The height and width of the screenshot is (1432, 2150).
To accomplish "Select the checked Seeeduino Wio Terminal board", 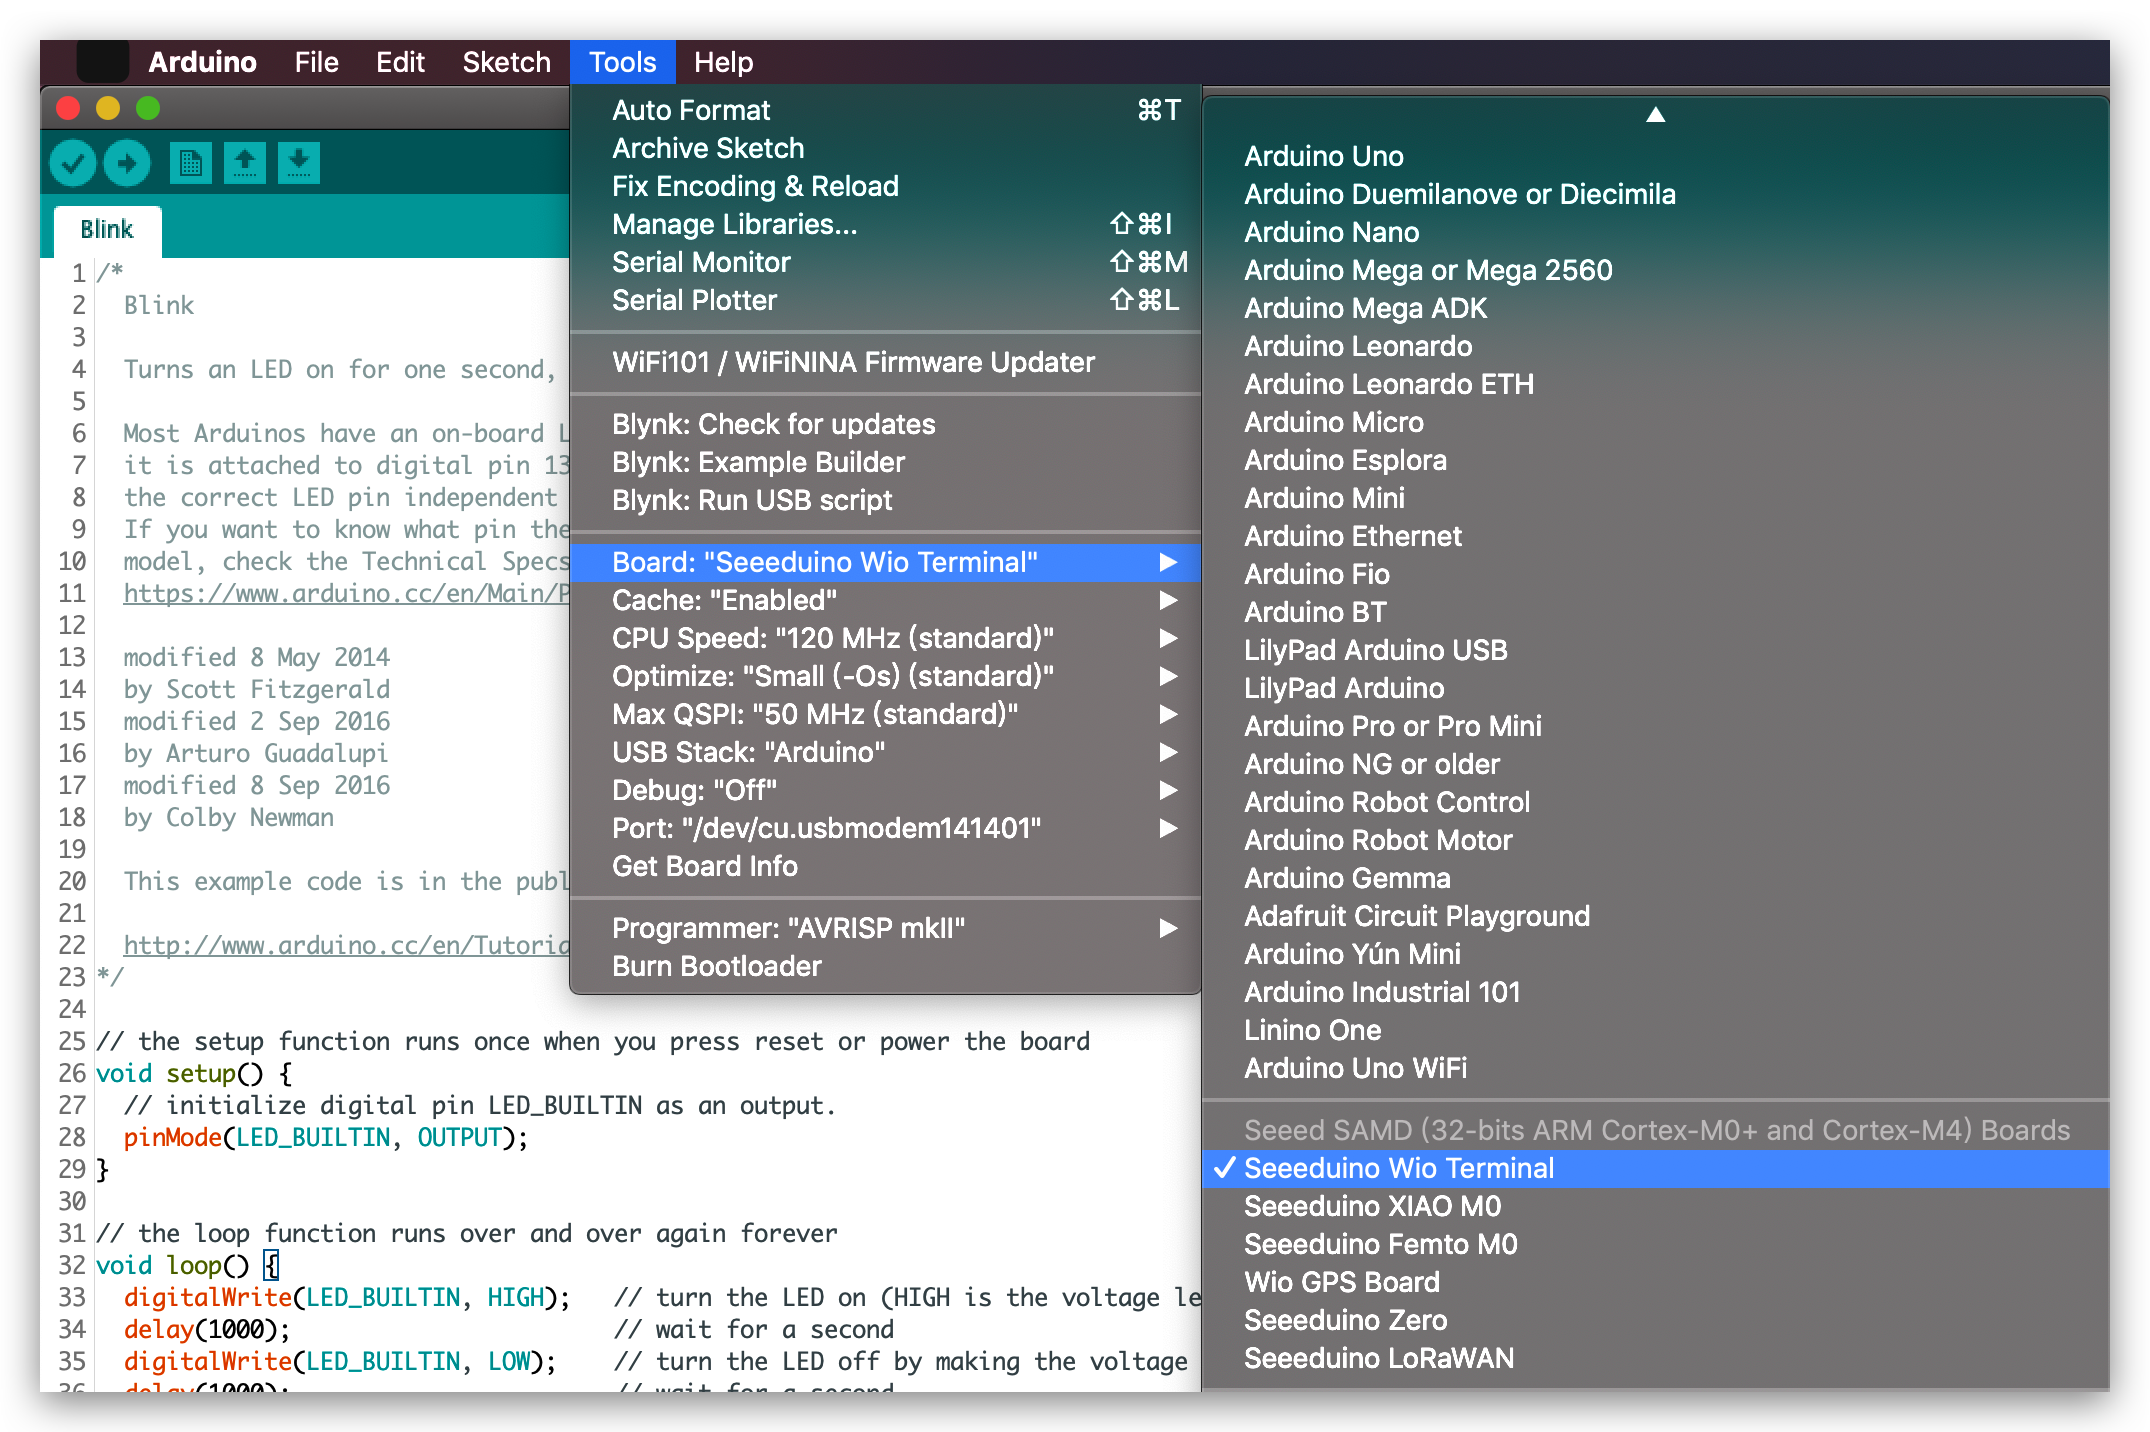I will (x=1398, y=1168).
